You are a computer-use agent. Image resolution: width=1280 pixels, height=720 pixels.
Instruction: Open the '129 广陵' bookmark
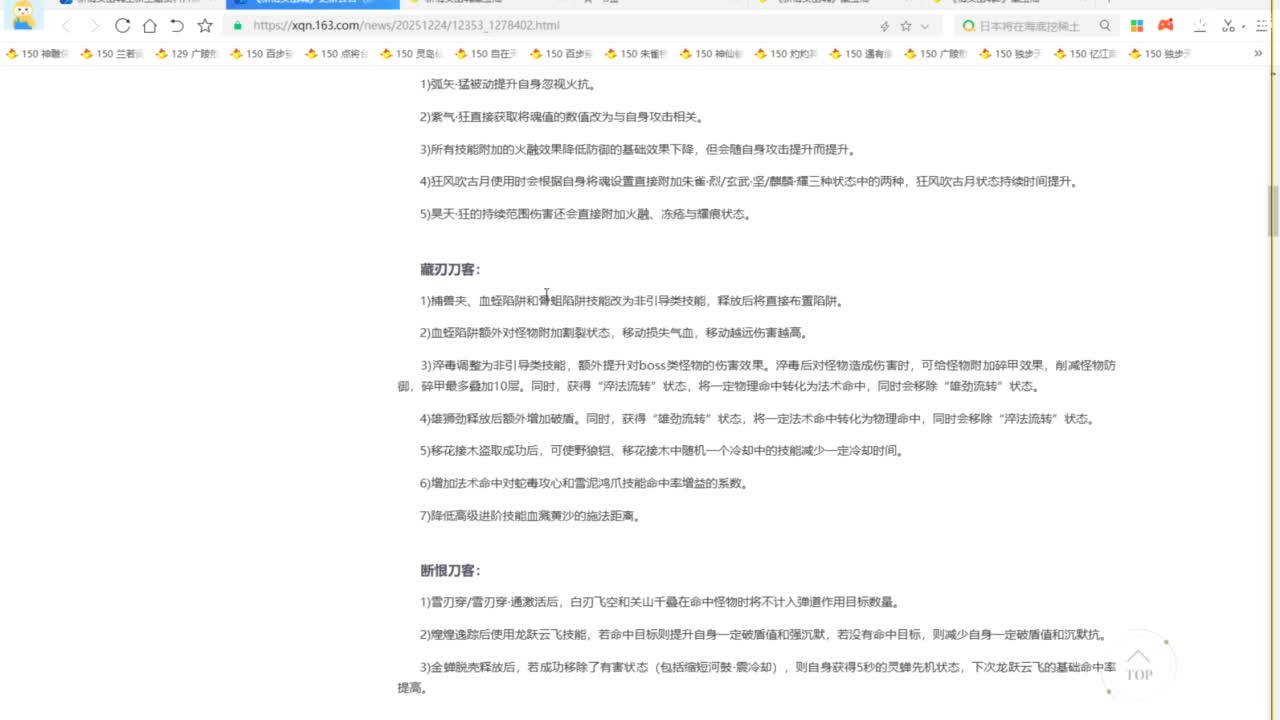click(x=186, y=54)
